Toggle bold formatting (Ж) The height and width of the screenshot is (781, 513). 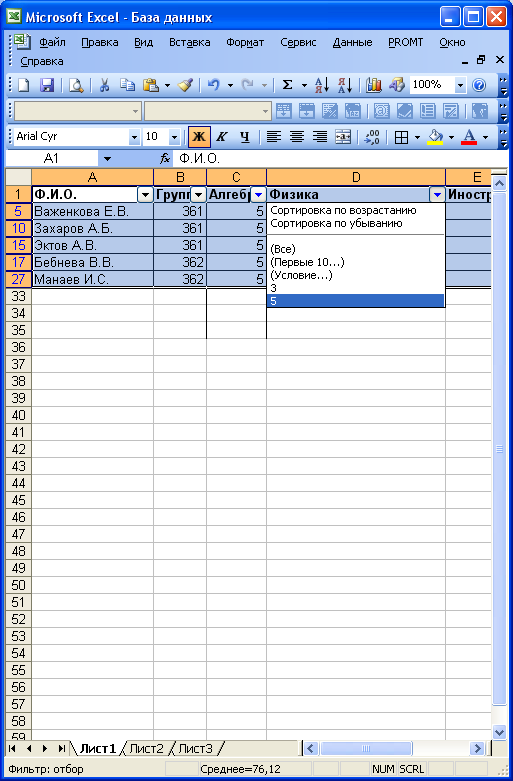(x=199, y=136)
